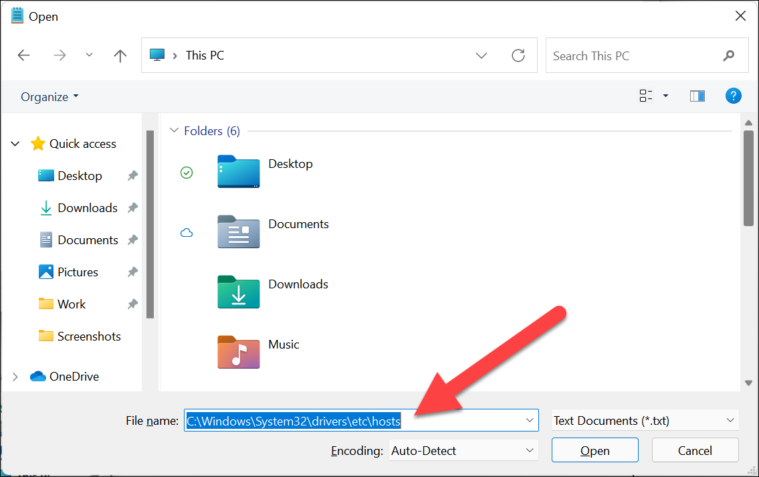
Task: Select the Documents folder icon in main pane
Action: (238, 231)
